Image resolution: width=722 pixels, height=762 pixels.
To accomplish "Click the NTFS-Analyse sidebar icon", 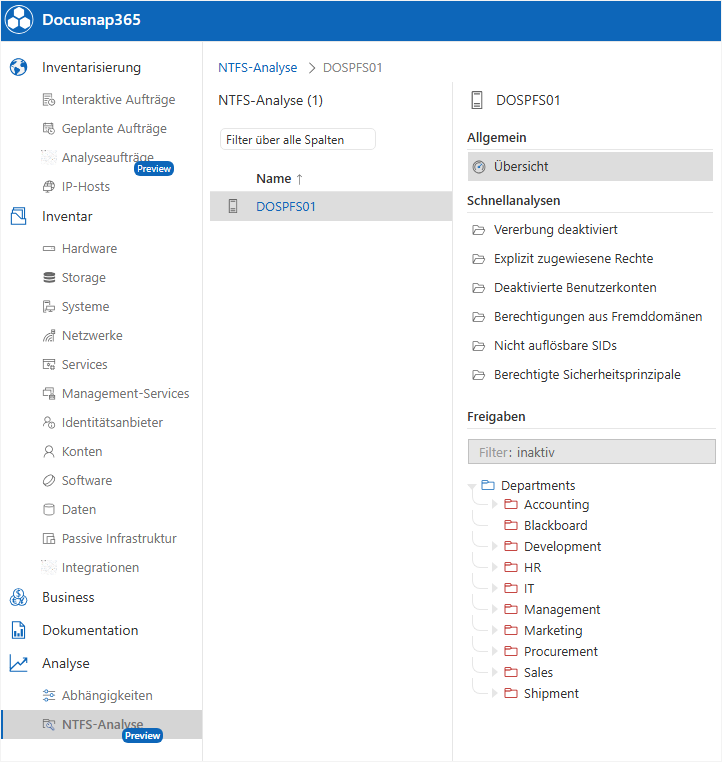I will 49,725.
